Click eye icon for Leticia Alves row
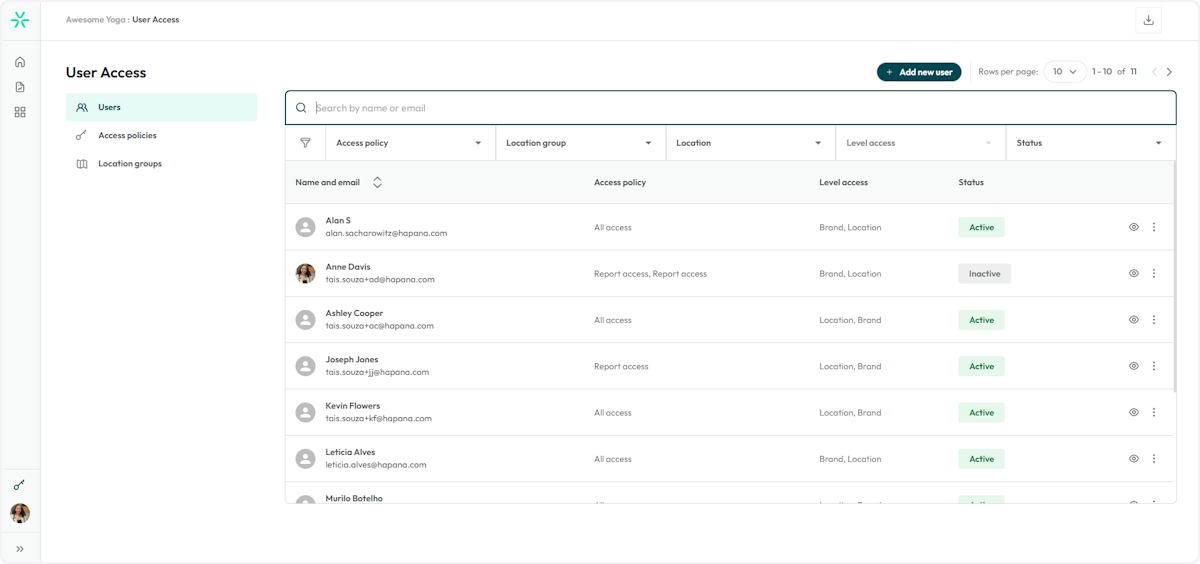The height and width of the screenshot is (564, 1200). pos(1134,459)
